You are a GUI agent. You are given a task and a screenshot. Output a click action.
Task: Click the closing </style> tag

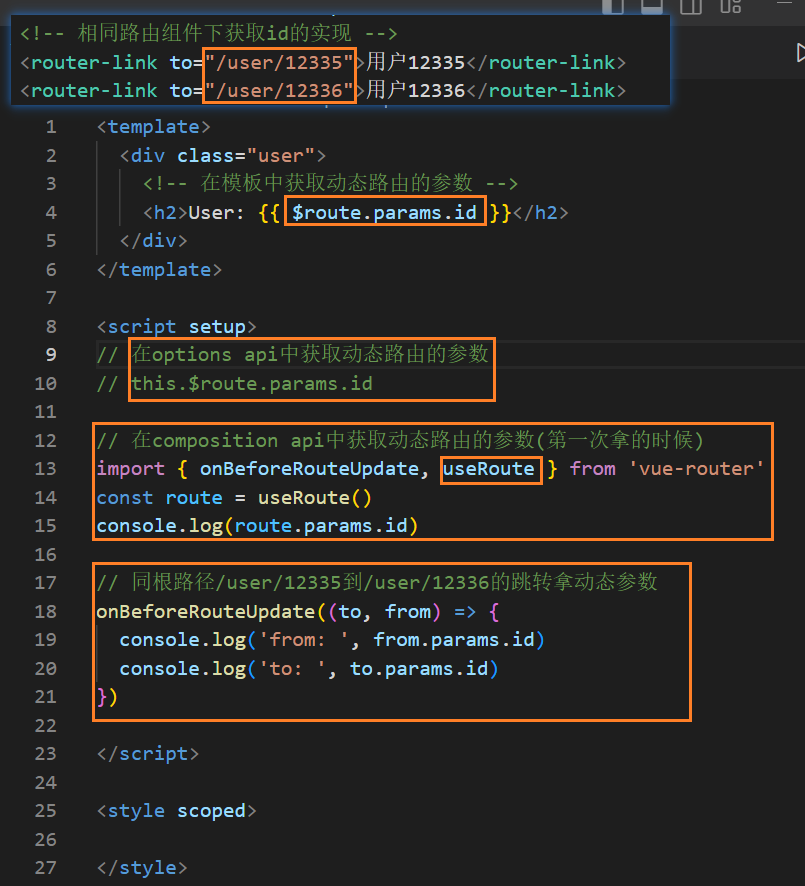(142, 868)
